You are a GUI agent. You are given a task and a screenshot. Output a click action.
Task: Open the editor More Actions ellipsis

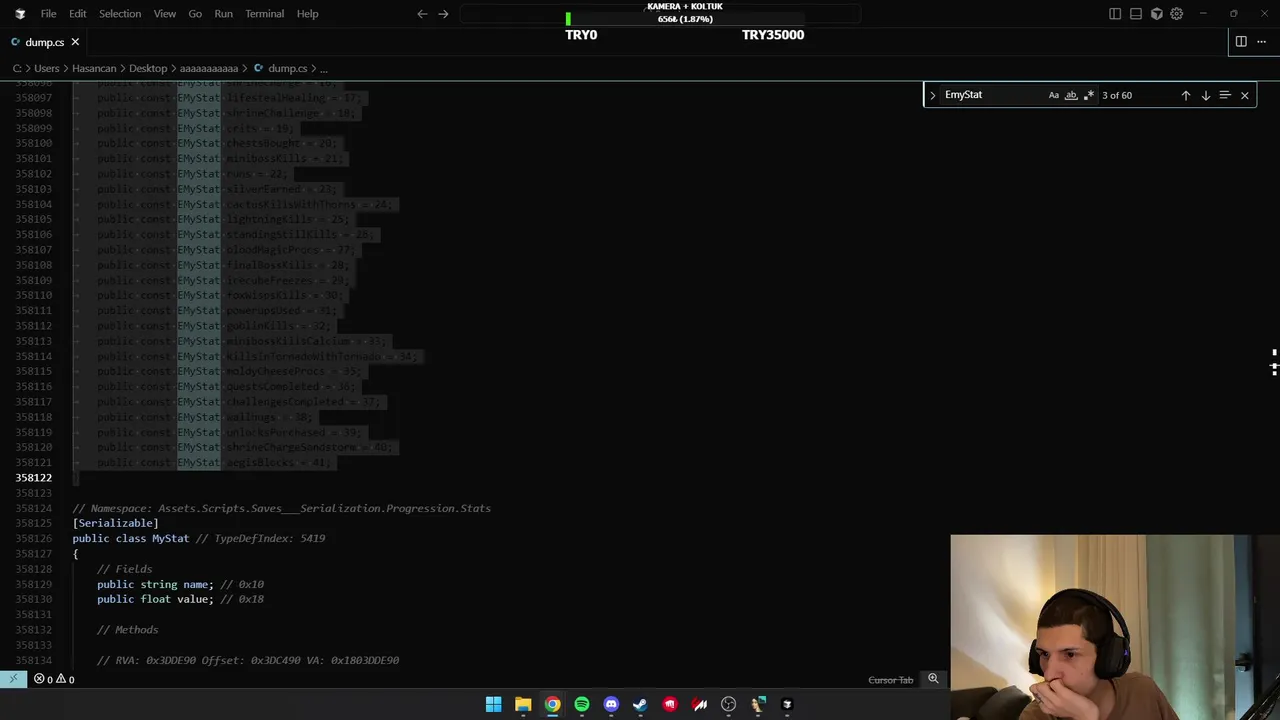pyautogui.click(x=1262, y=42)
